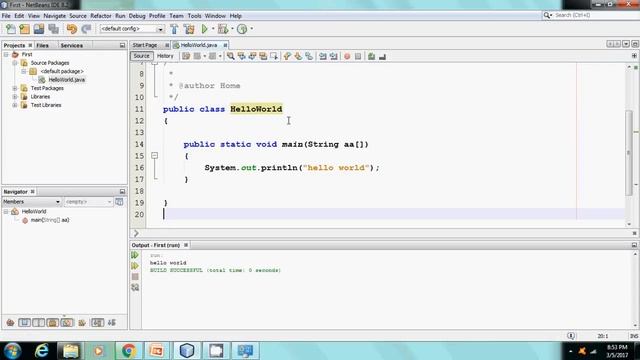Collapse the HelloWorld node in Navigator
This screenshot has width=640, height=360.
[6, 211]
